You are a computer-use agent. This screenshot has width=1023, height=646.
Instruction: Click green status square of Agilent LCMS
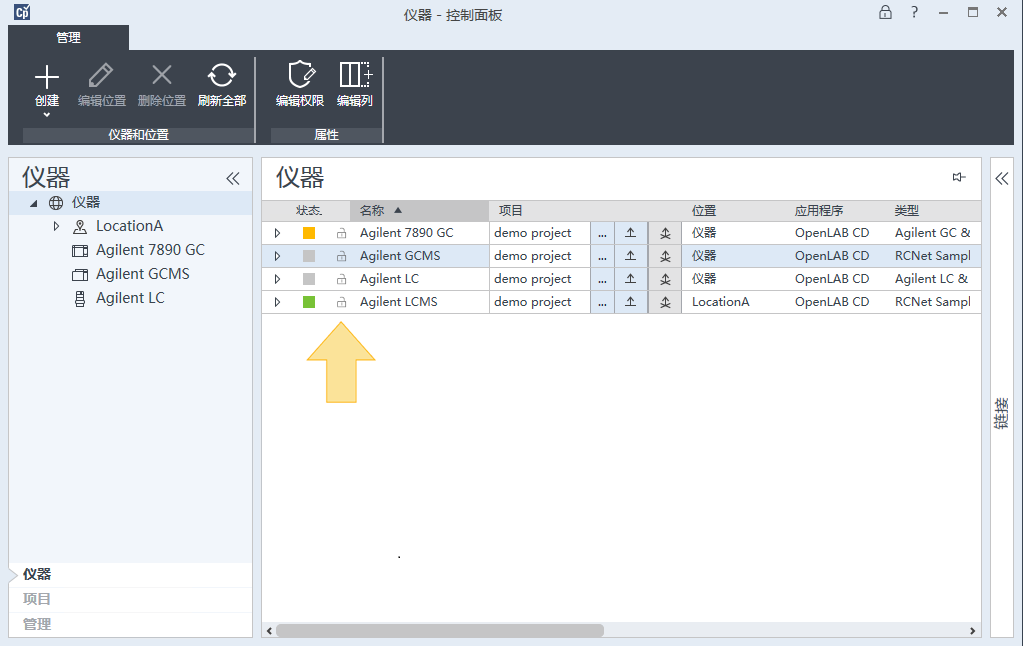pos(309,302)
